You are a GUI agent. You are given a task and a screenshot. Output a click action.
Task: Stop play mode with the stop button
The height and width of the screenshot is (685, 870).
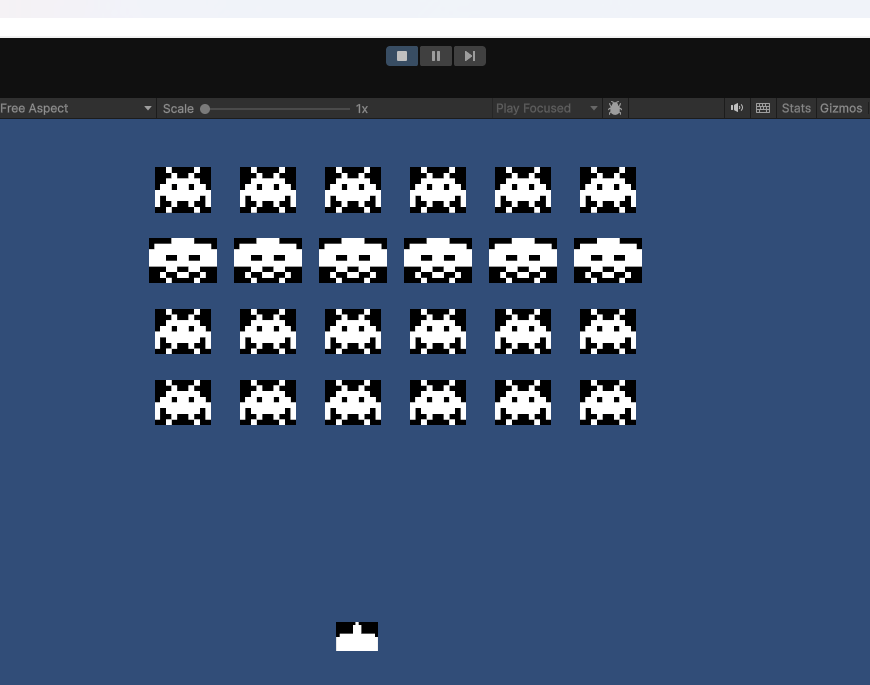pyautogui.click(x=402, y=56)
